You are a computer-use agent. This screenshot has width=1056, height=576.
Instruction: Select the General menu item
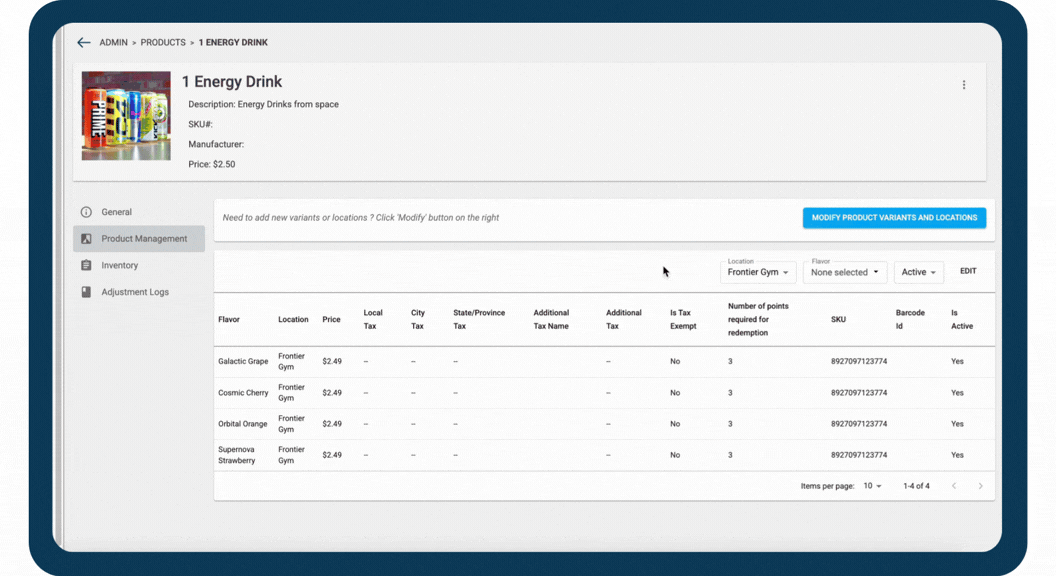click(x=116, y=212)
